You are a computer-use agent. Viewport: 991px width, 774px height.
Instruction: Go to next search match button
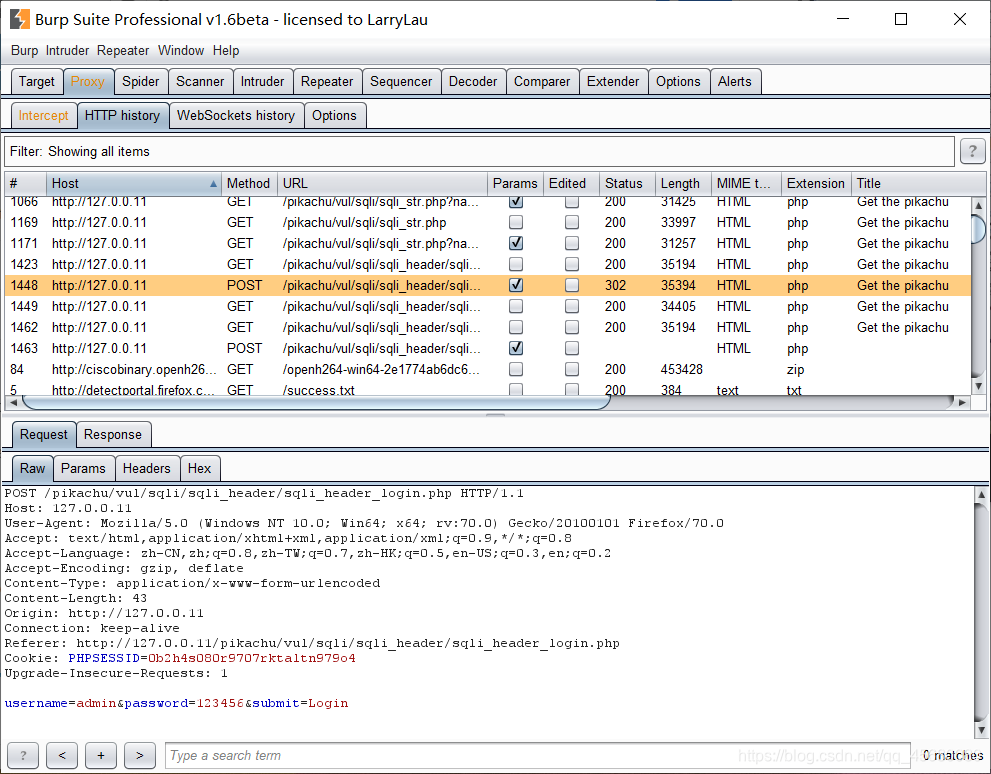click(140, 755)
